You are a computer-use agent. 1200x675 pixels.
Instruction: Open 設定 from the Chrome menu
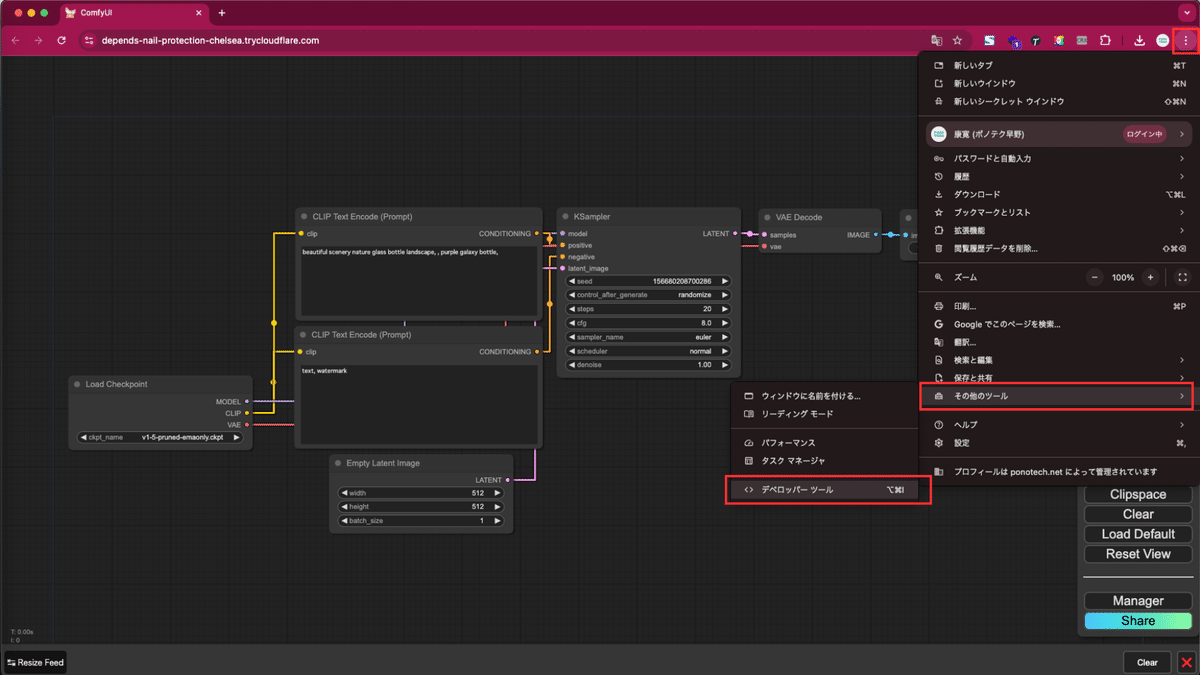pyautogui.click(x=1059, y=443)
